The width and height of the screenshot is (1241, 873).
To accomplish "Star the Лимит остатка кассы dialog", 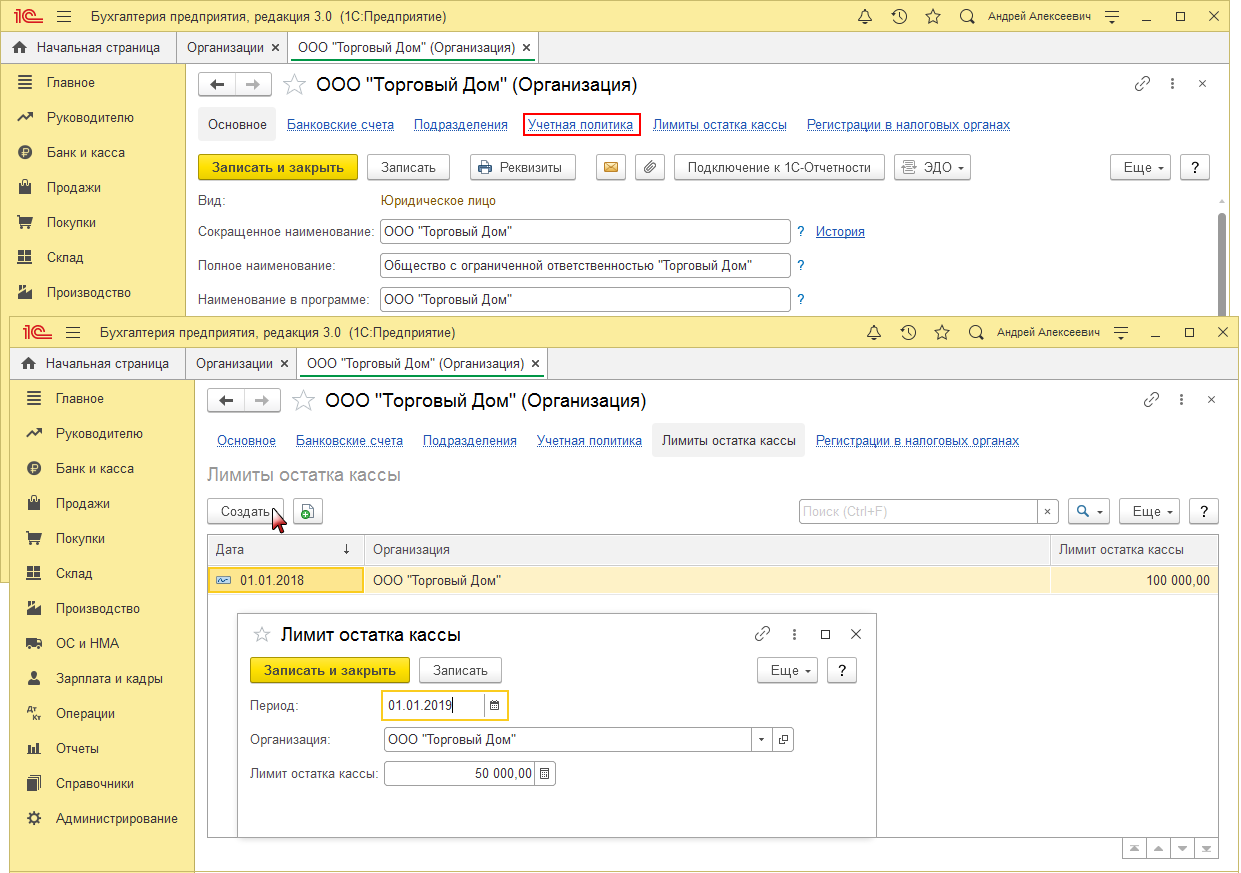I will click(262, 634).
